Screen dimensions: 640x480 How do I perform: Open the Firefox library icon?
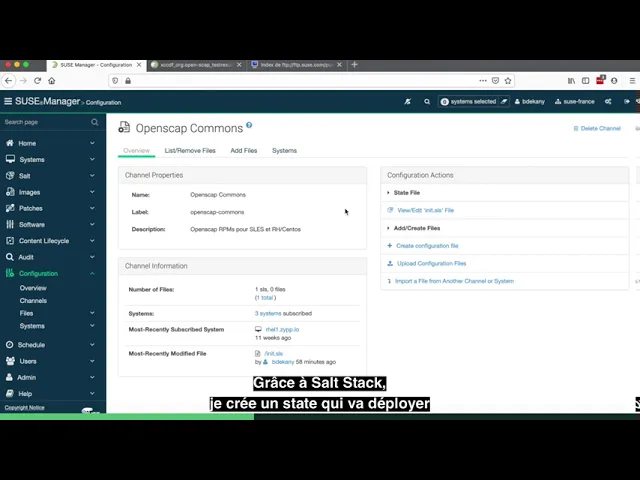pyautogui.click(x=571, y=81)
